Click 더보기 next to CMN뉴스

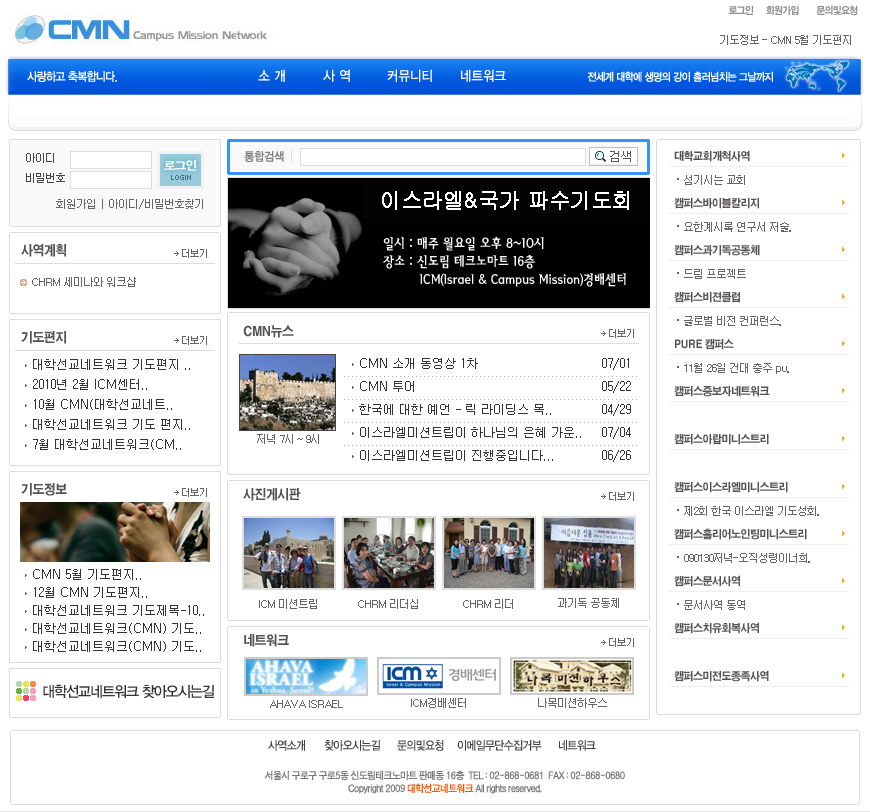pyautogui.click(x=618, y=333)
